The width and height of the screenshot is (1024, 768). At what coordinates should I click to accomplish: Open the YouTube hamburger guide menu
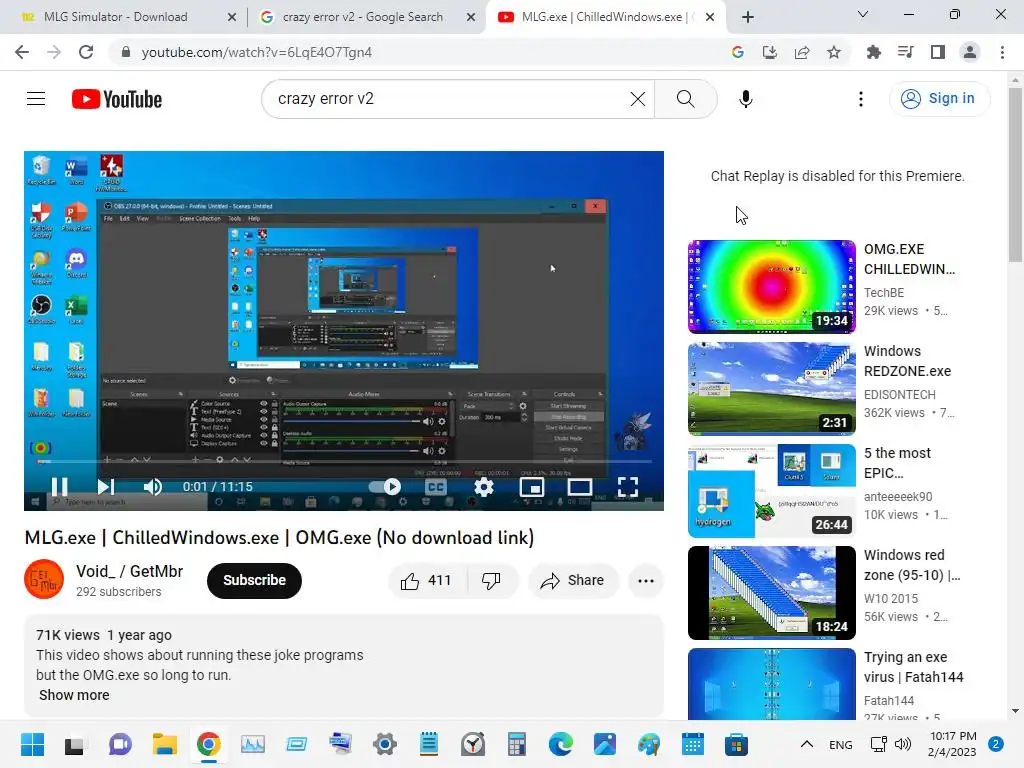(36, 99)
